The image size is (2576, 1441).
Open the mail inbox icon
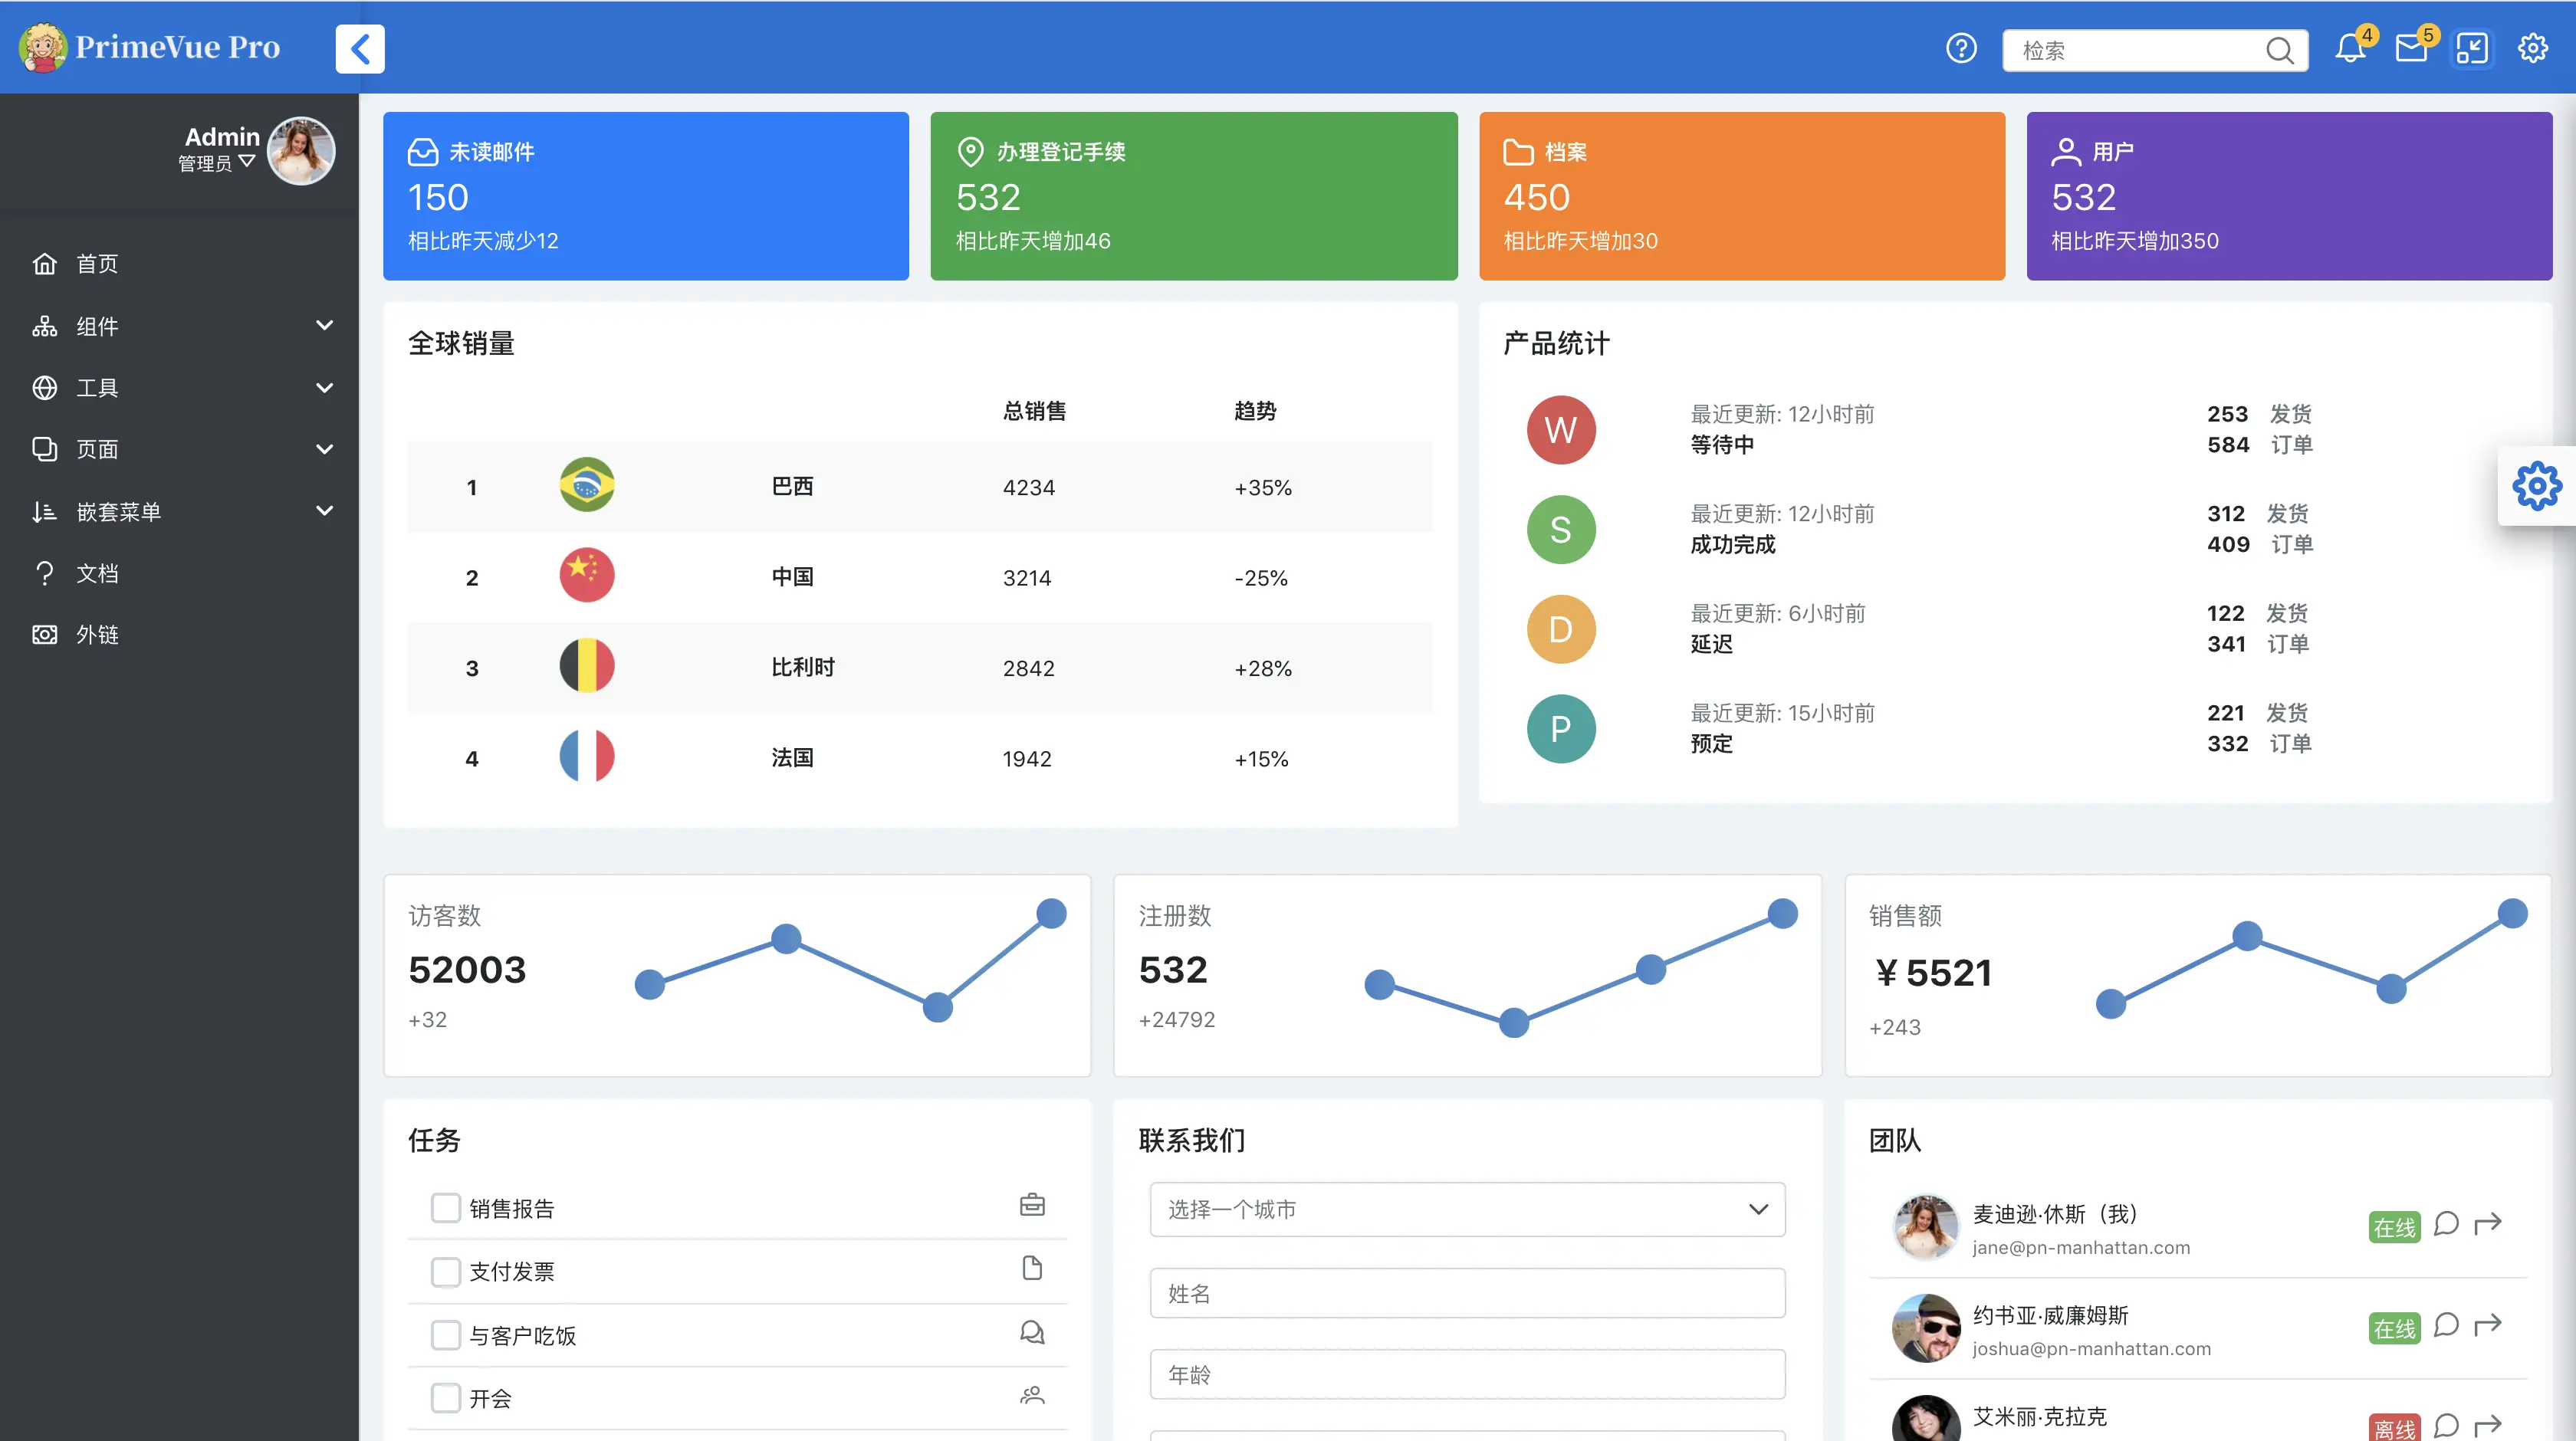pyautogui.click(x=2411, y=48)
